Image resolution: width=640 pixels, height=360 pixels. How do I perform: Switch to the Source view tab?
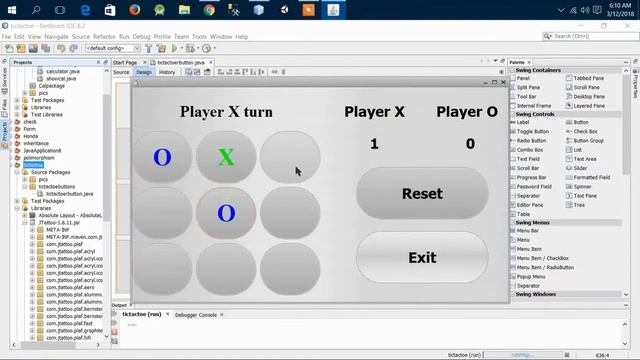[x=121, y=72]
